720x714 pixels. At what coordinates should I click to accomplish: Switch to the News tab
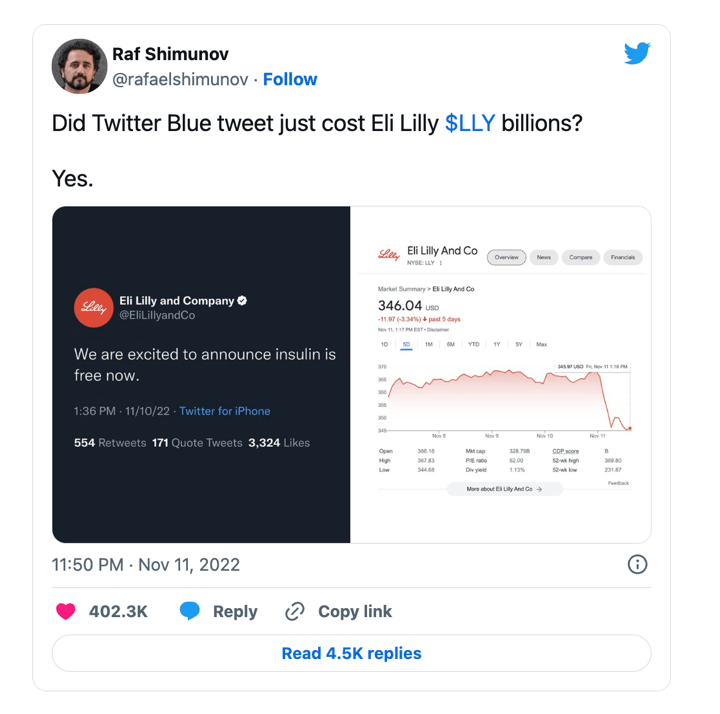click(x=544, y=258)
